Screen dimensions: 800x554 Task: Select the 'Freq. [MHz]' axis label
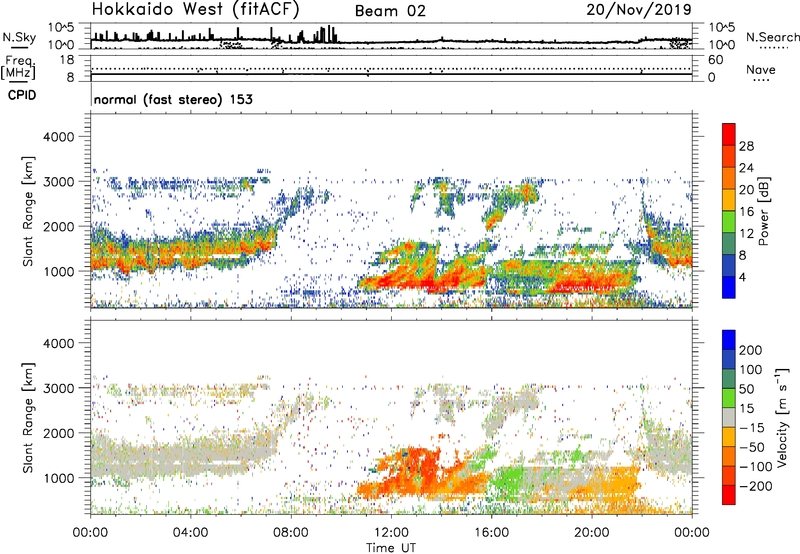click(19, 68)
